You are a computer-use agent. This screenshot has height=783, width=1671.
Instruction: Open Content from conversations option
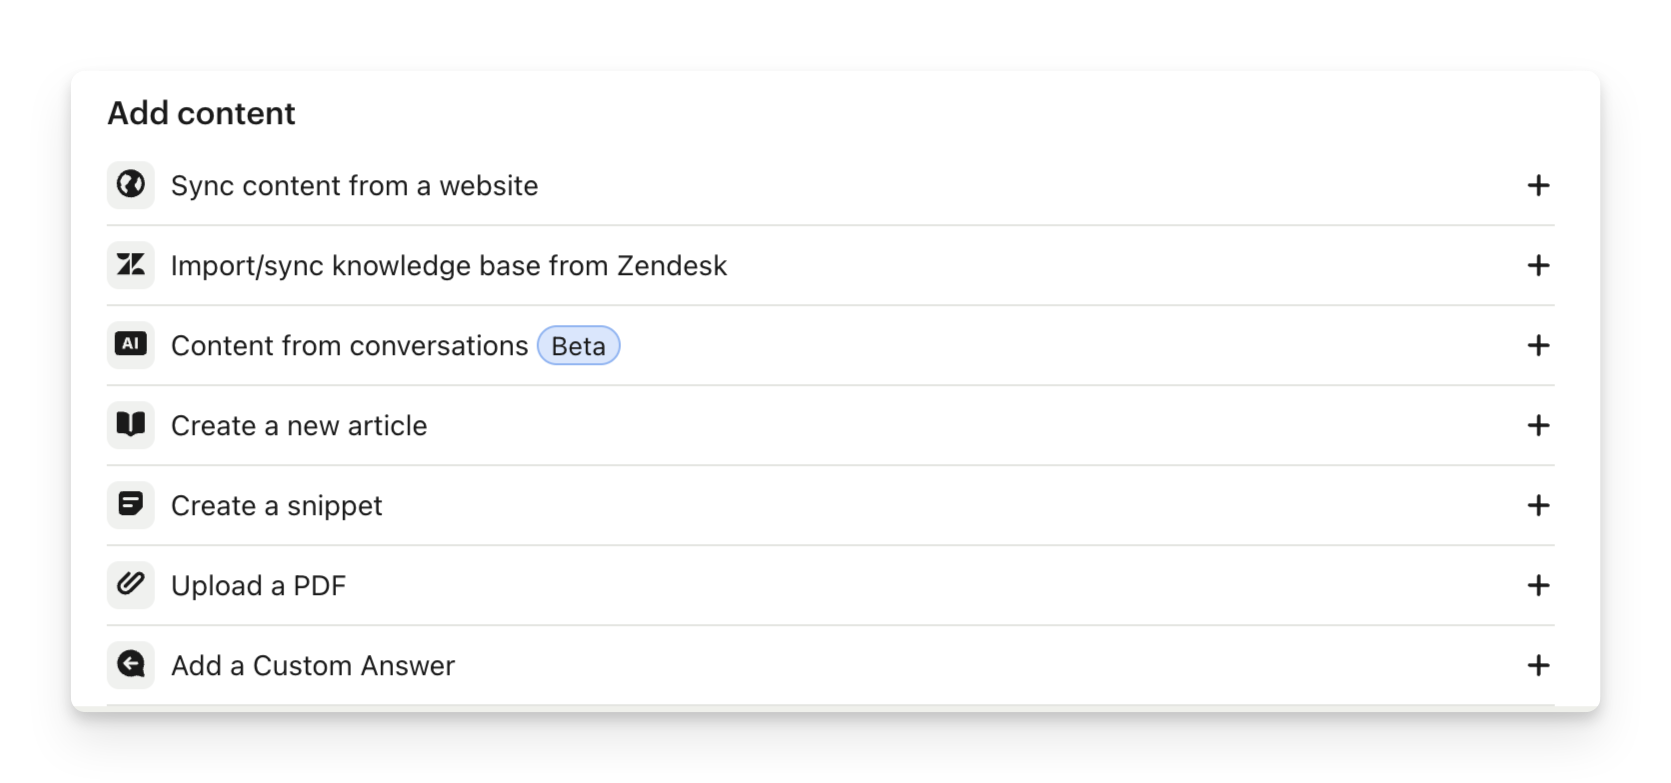pyautogui.click(x=349, y=346)
